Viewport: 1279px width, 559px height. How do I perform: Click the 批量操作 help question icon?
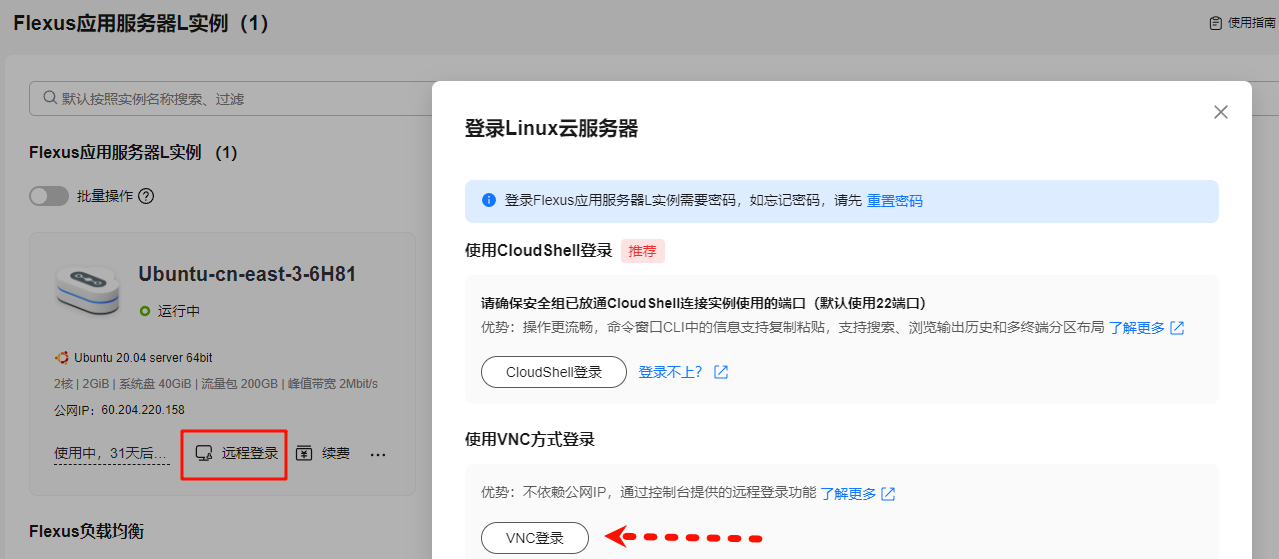pos(146,196)
